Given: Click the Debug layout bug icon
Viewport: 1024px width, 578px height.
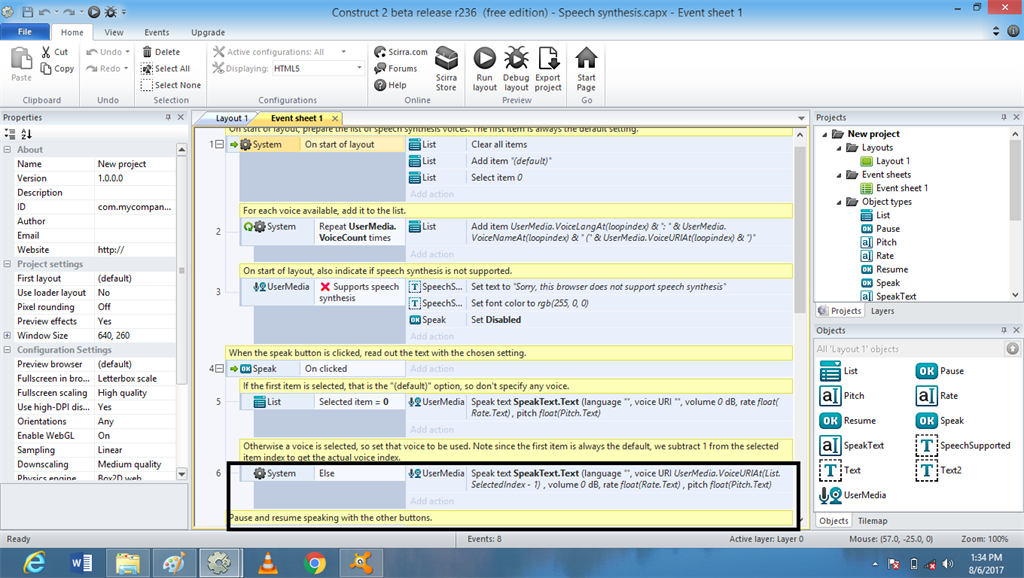Looking at the screenshot, I should (x=516, y=59).
